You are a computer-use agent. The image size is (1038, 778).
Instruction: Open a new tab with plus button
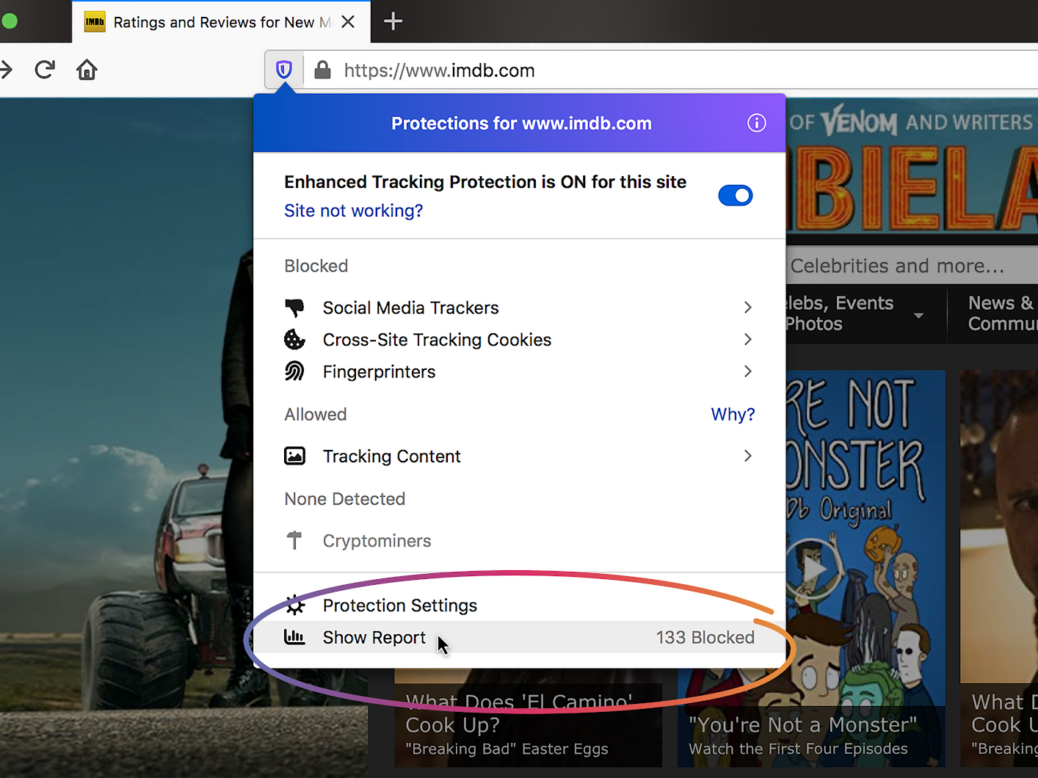(x=393, y=22)
